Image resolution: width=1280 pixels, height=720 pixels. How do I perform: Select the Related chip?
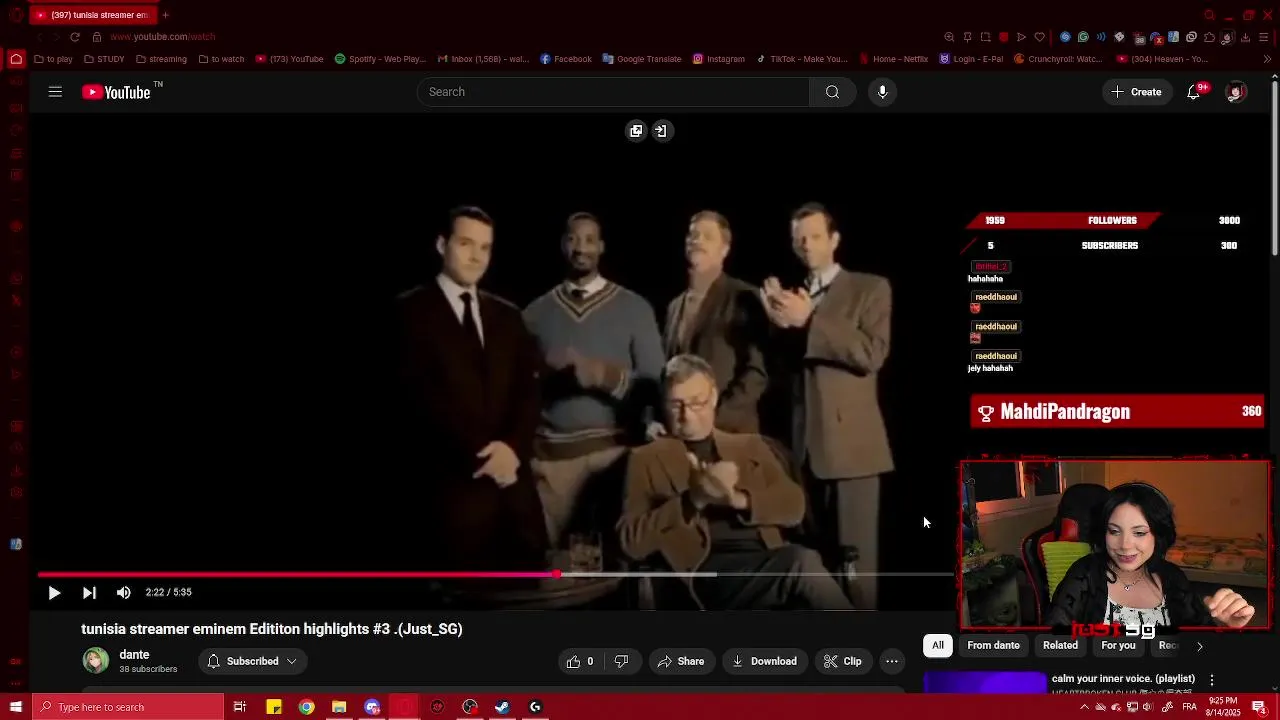coord(1060,646)
